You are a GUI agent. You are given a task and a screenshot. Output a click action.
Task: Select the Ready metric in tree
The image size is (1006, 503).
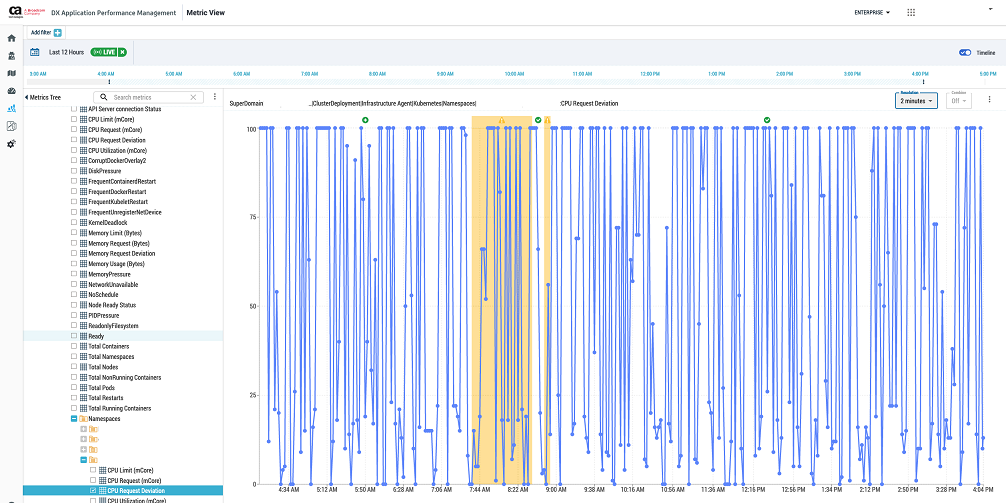(x=96, y=336)
